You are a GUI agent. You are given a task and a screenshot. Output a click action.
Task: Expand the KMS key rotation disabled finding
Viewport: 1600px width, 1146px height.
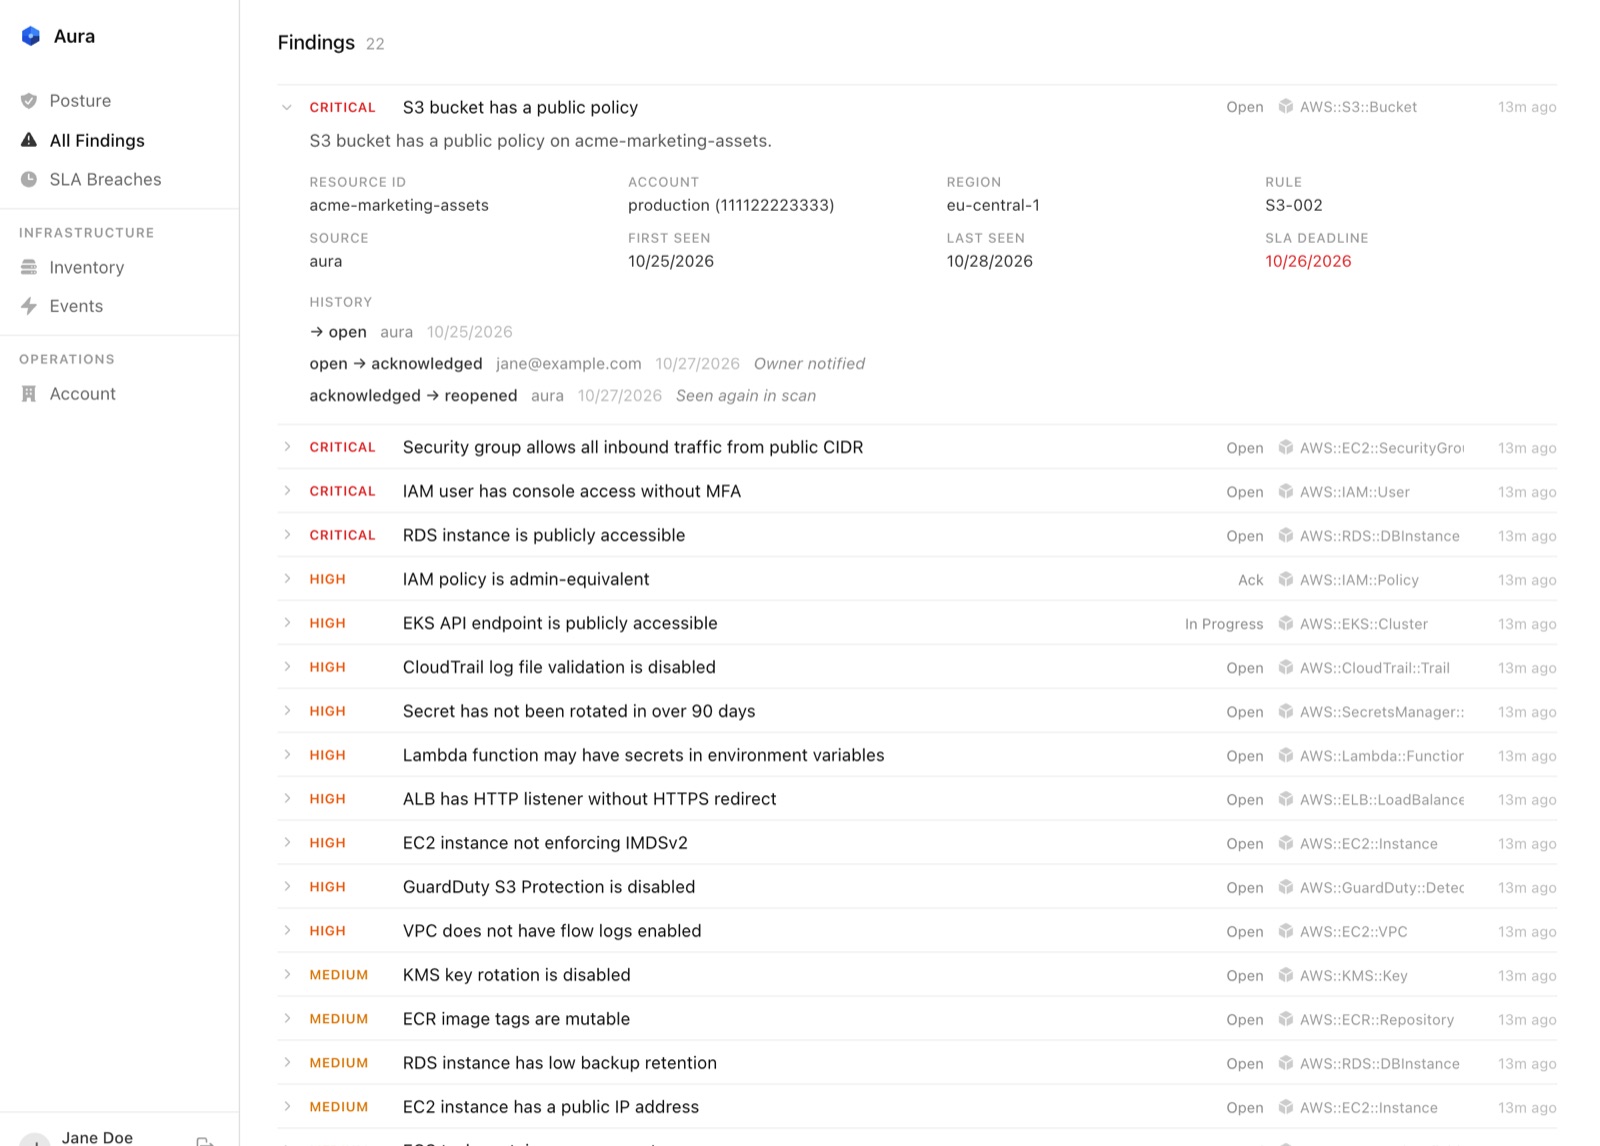[x=287, y=975]
